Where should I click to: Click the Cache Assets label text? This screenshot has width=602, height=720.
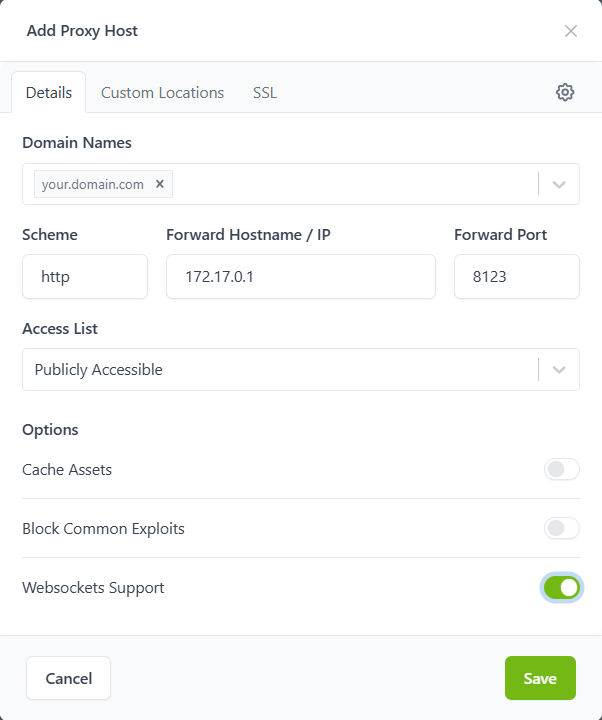[67, 470]
